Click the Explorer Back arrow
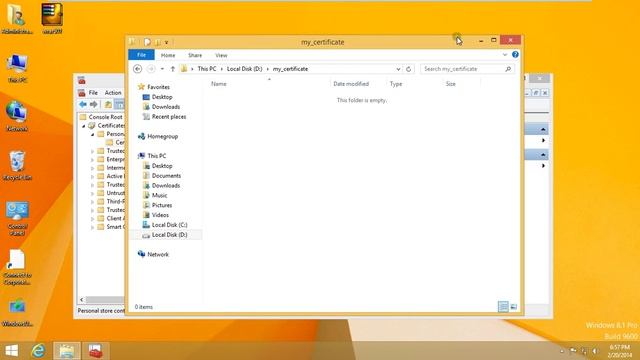 (x=138, y=69)
